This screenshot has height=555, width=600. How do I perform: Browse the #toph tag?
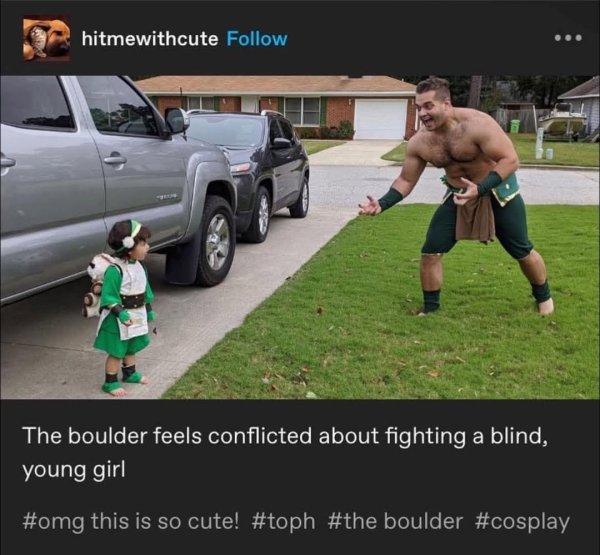click(x=283, y=521)
